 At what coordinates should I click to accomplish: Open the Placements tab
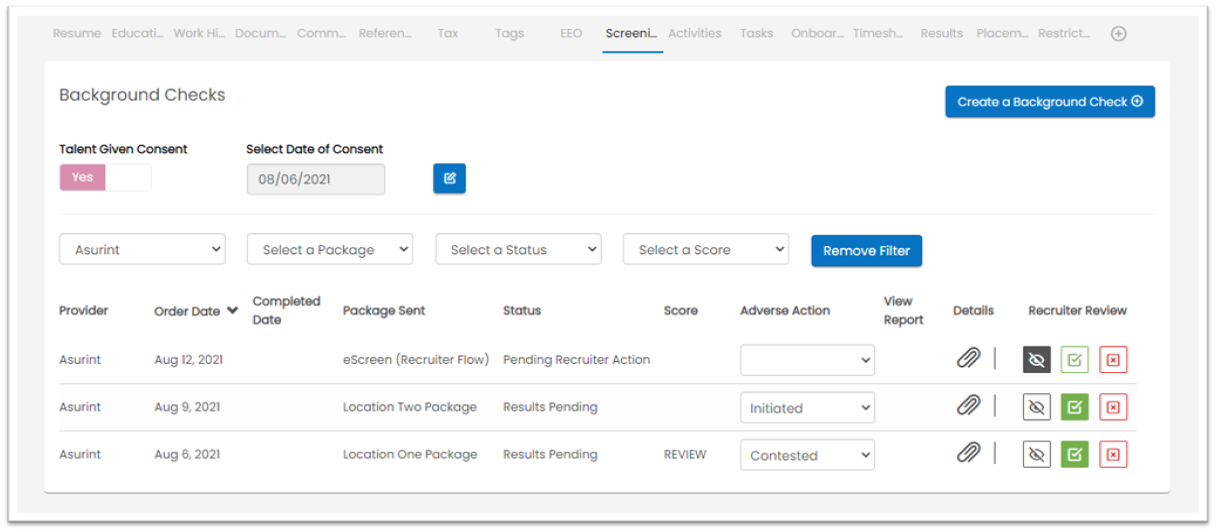pos(1002,33)
